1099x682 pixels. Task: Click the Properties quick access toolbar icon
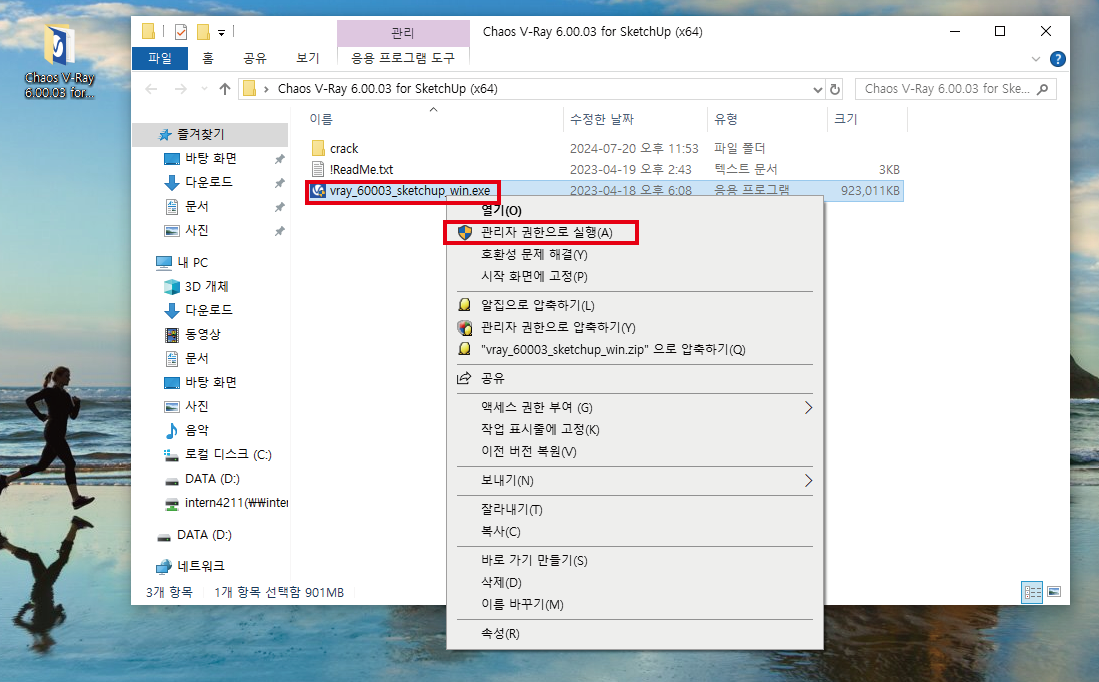[181, 32]
